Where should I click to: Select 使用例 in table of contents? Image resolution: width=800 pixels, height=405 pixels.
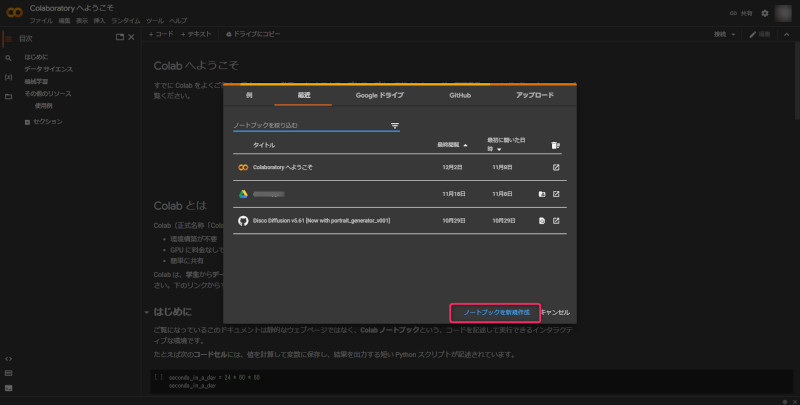pos(43,106)
